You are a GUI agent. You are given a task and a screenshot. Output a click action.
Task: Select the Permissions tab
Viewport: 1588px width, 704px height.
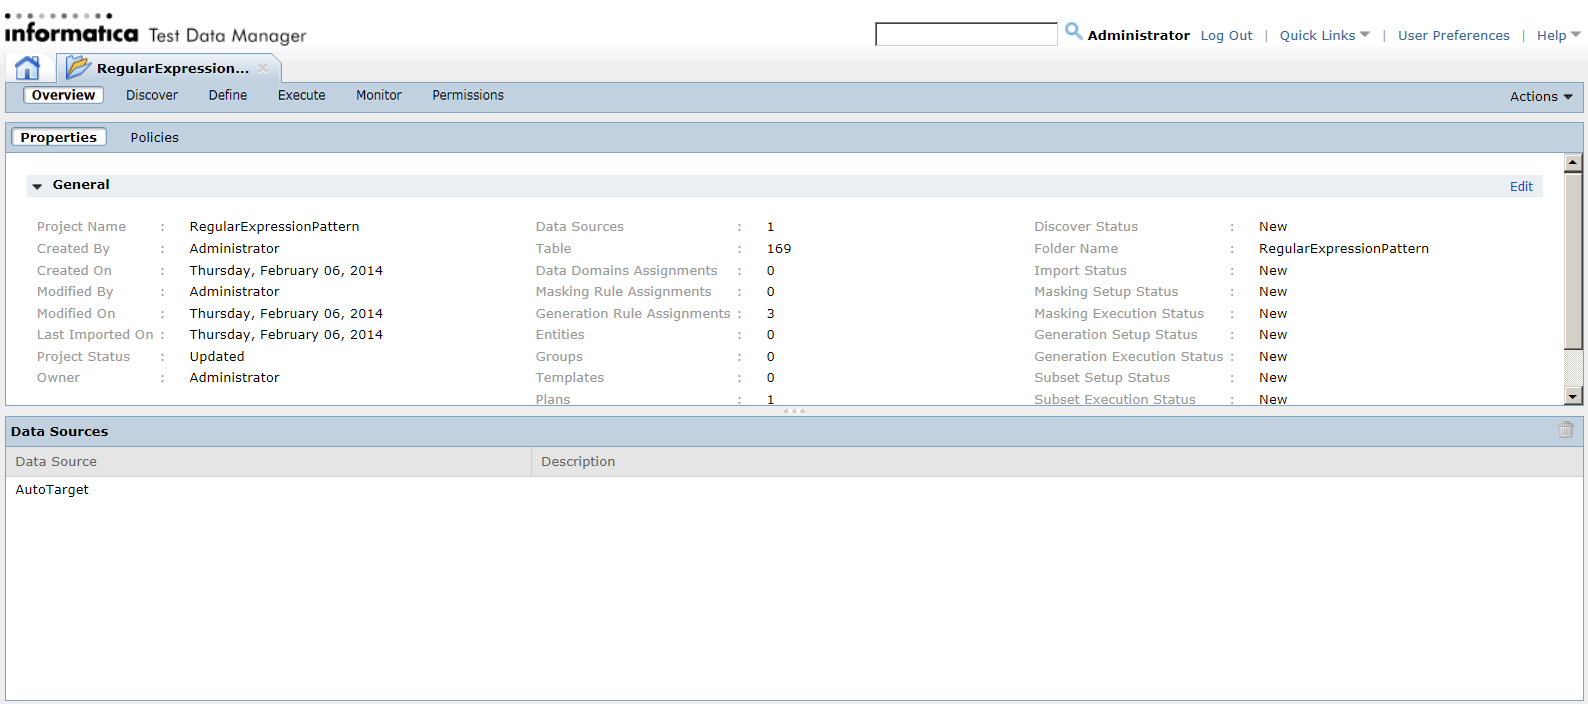468,95
